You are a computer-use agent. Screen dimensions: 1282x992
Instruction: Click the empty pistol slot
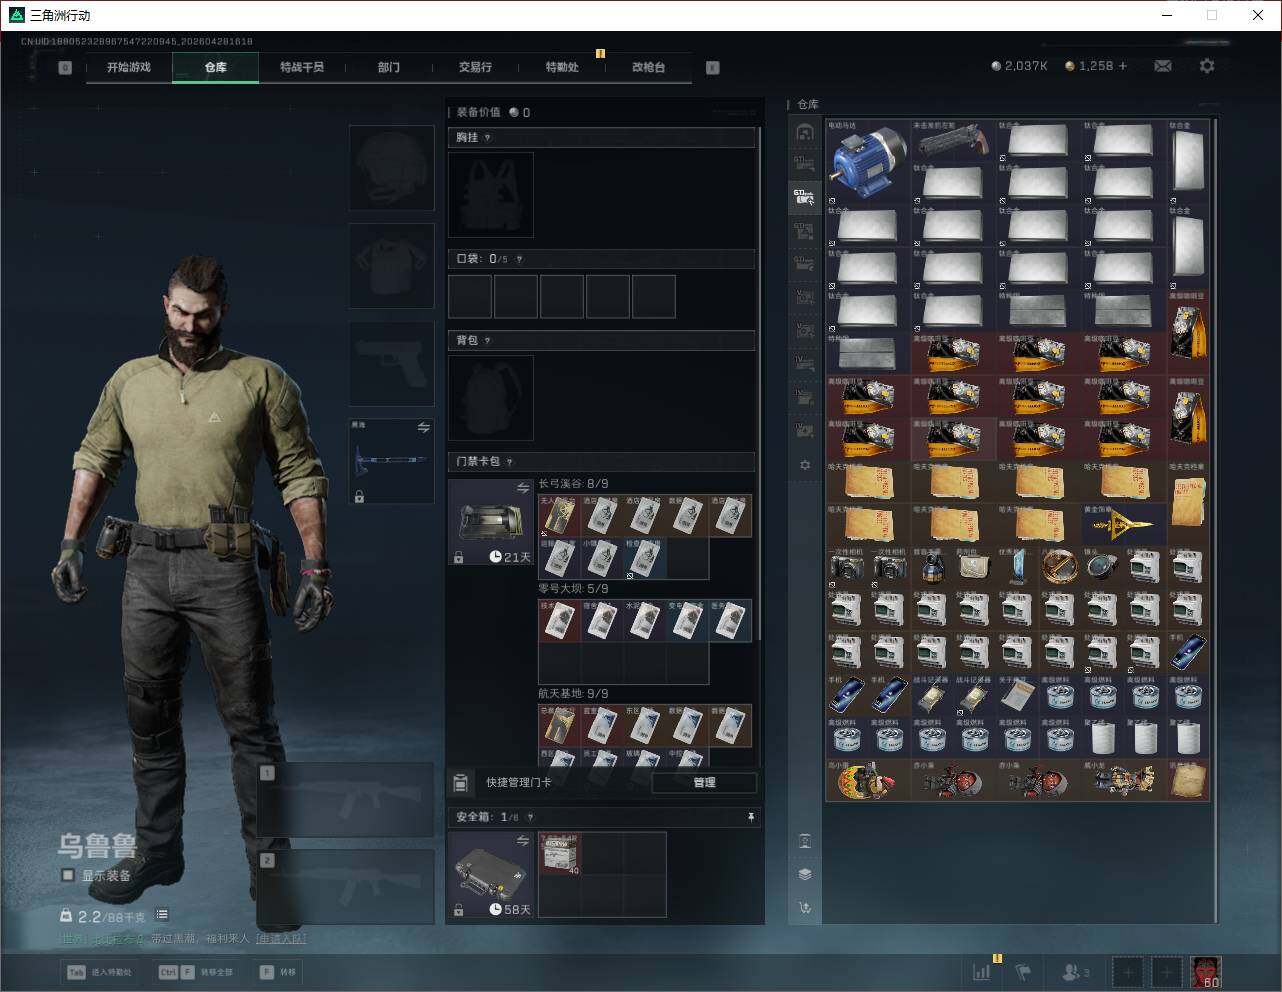[391, 364]
